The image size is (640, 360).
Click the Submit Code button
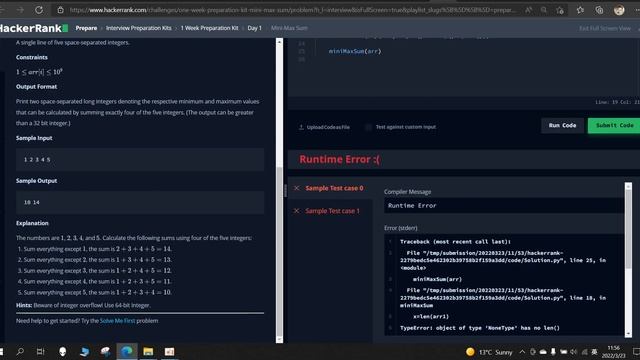point(614,126)
